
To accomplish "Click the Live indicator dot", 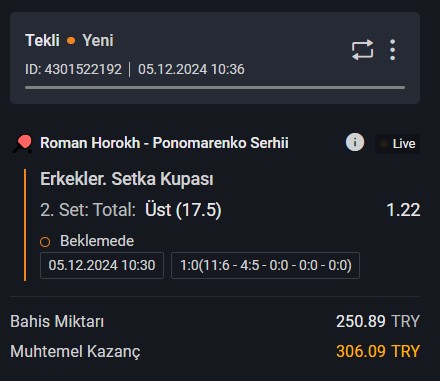I will [384, 144].
